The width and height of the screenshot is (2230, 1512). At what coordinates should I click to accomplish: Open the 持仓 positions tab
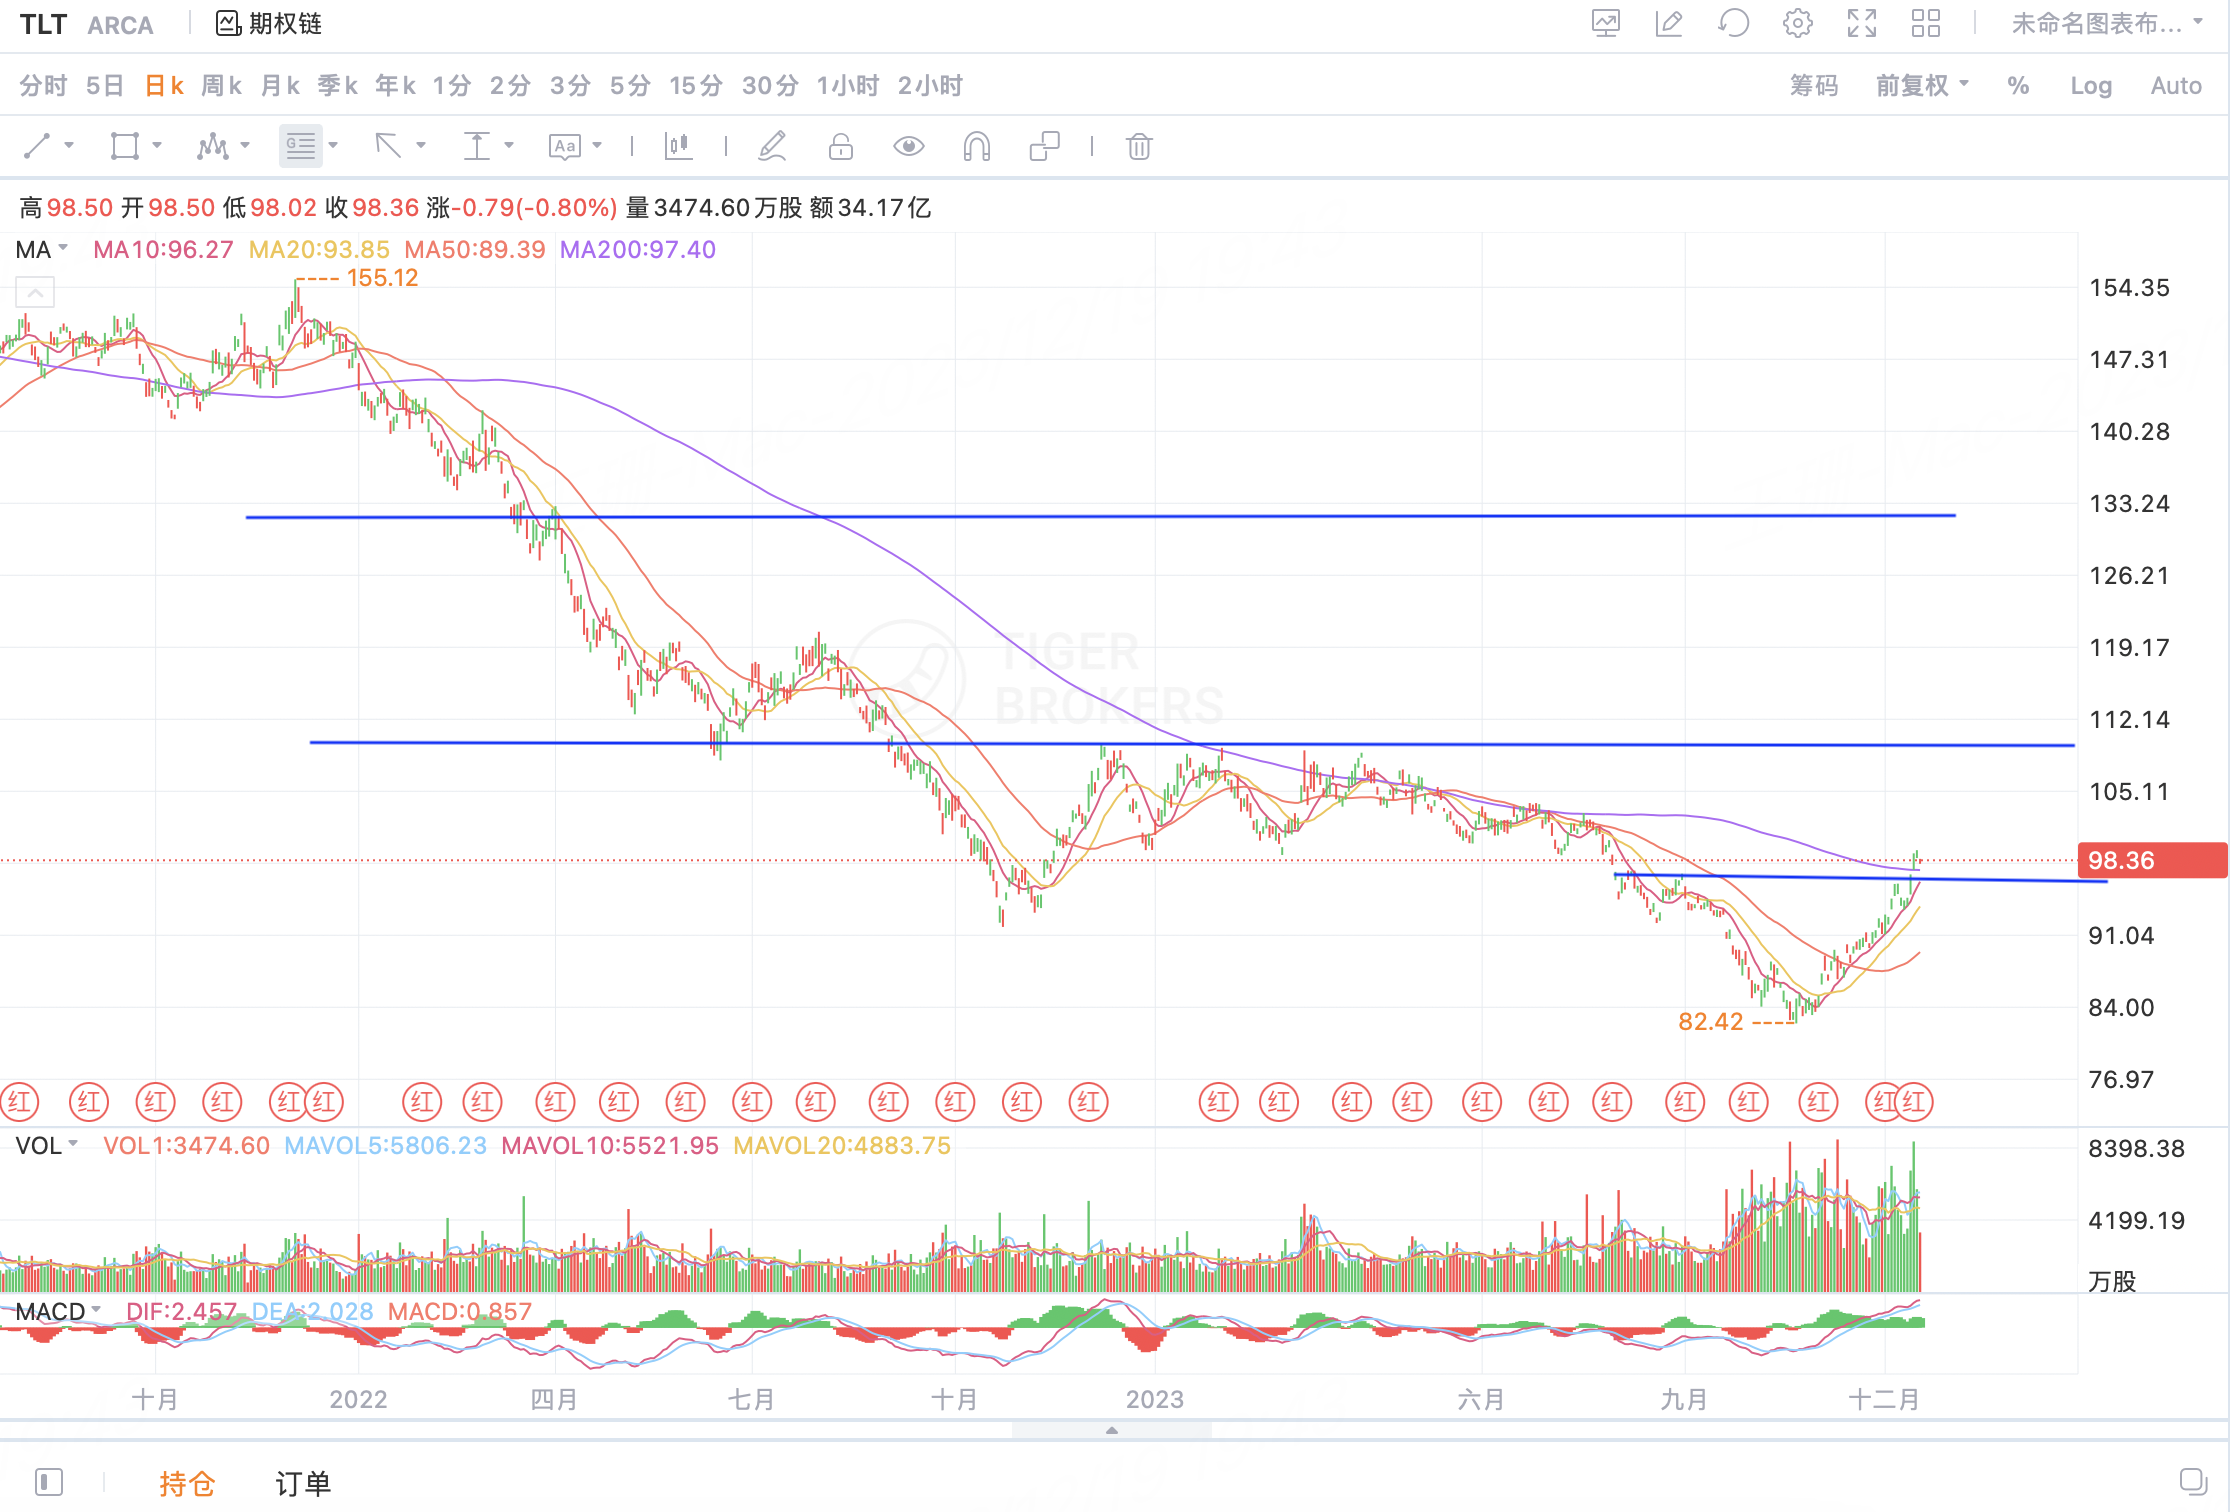pyautogui.click(x=187, y=1484)
